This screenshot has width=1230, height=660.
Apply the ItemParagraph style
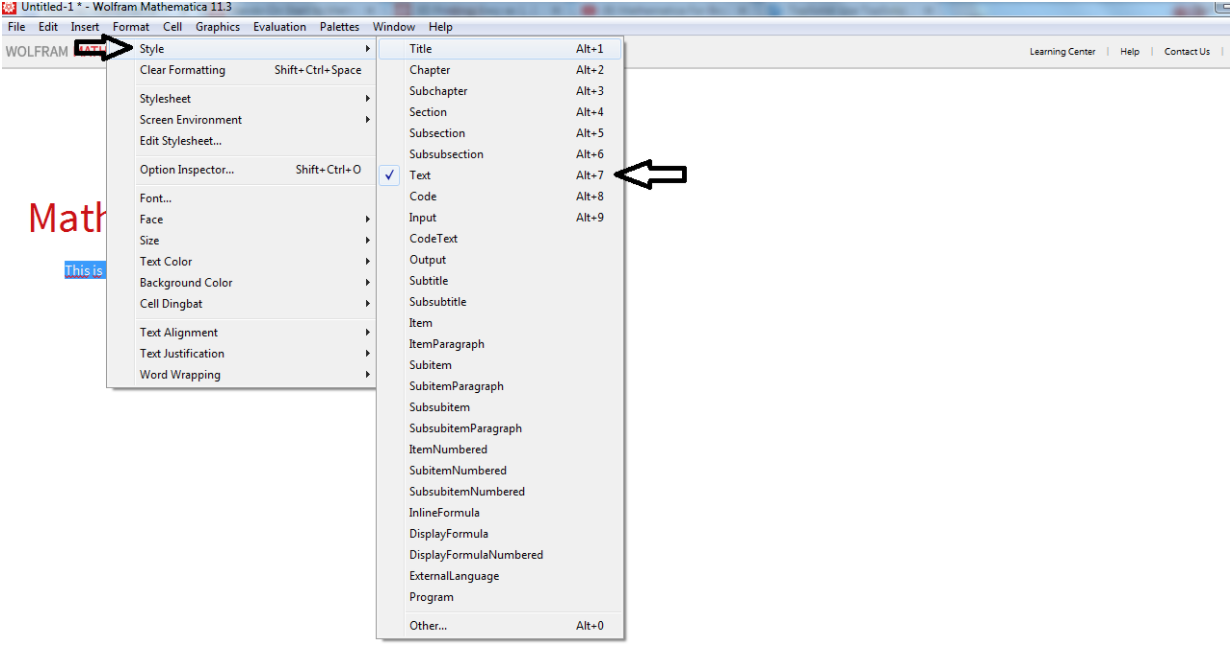500,344
